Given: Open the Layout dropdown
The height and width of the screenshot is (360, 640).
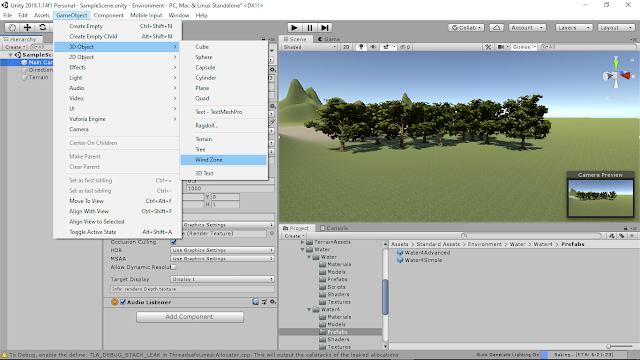Looking at the screenshot, I should click(616, 28).
